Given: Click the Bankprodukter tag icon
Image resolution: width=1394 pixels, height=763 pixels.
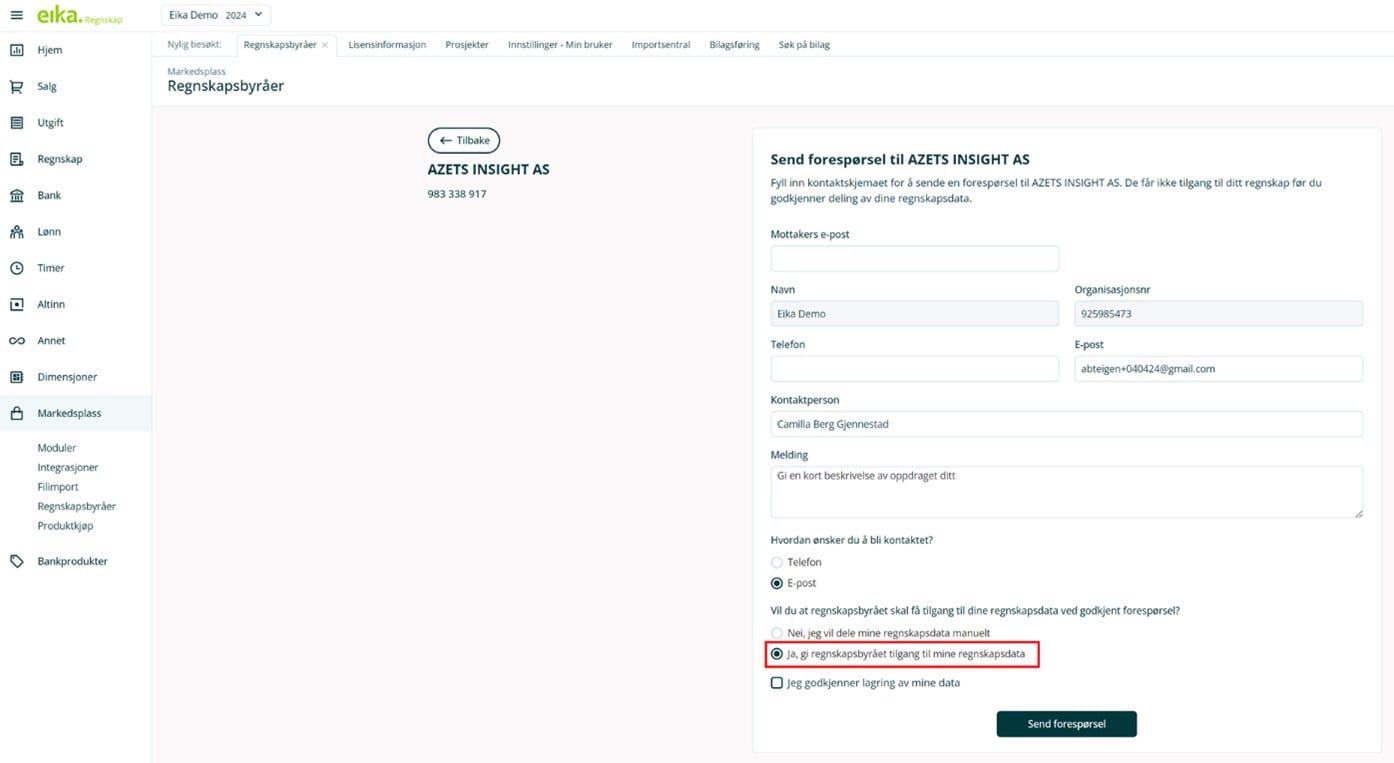Looking at the screenshot, I should coord(17,562).
